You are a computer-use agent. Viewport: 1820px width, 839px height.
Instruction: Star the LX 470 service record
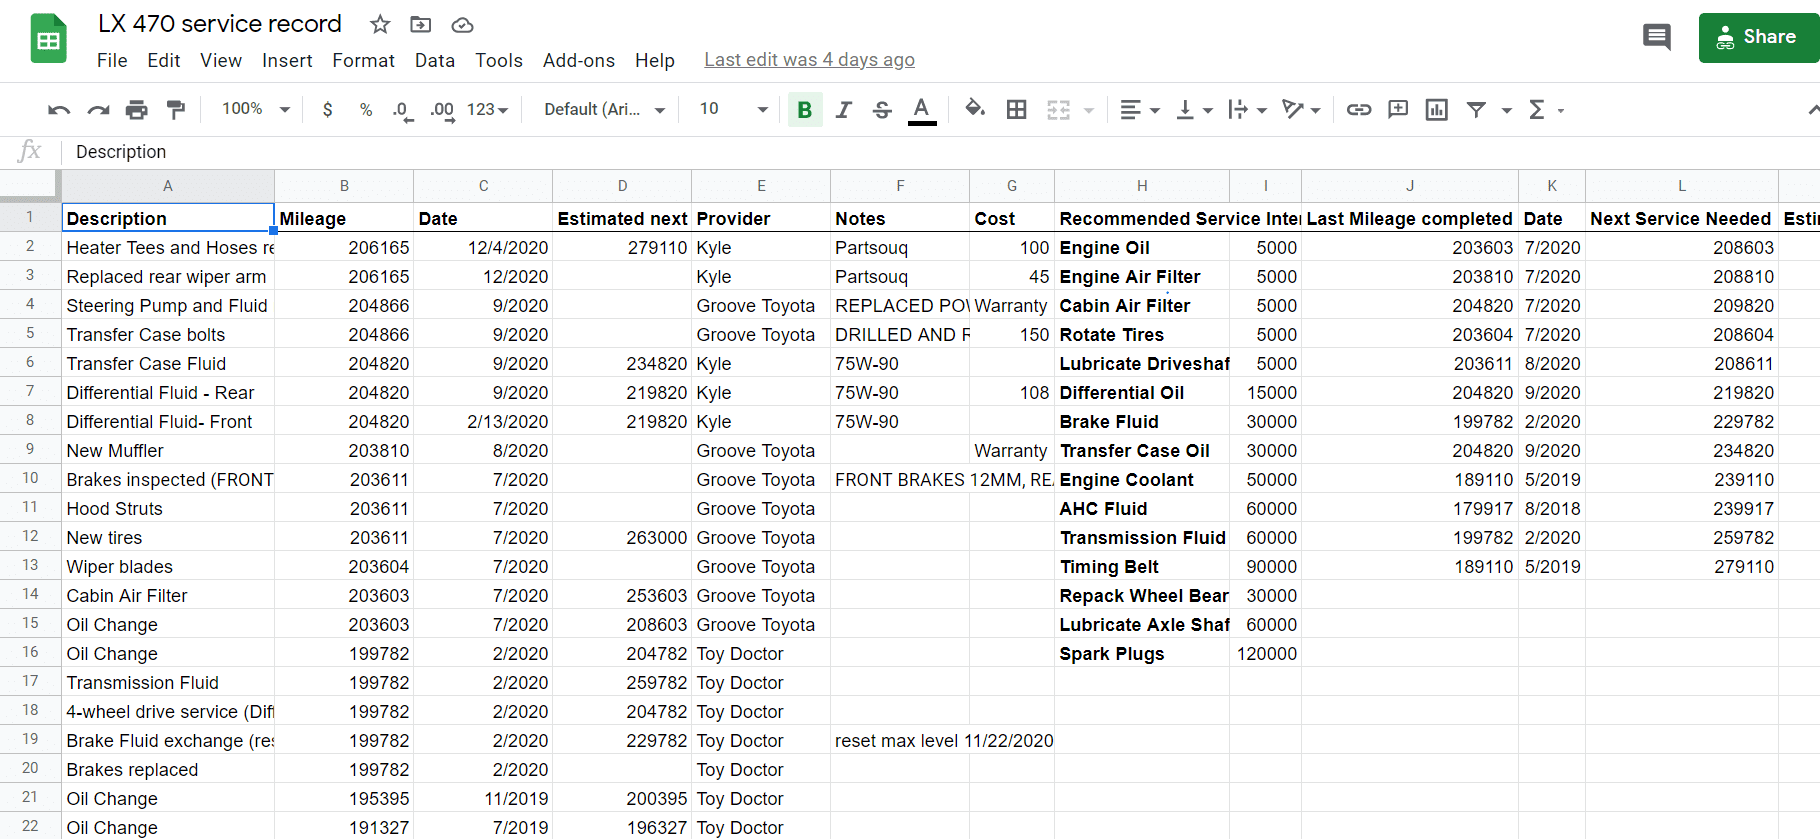[x=380, y=24]
